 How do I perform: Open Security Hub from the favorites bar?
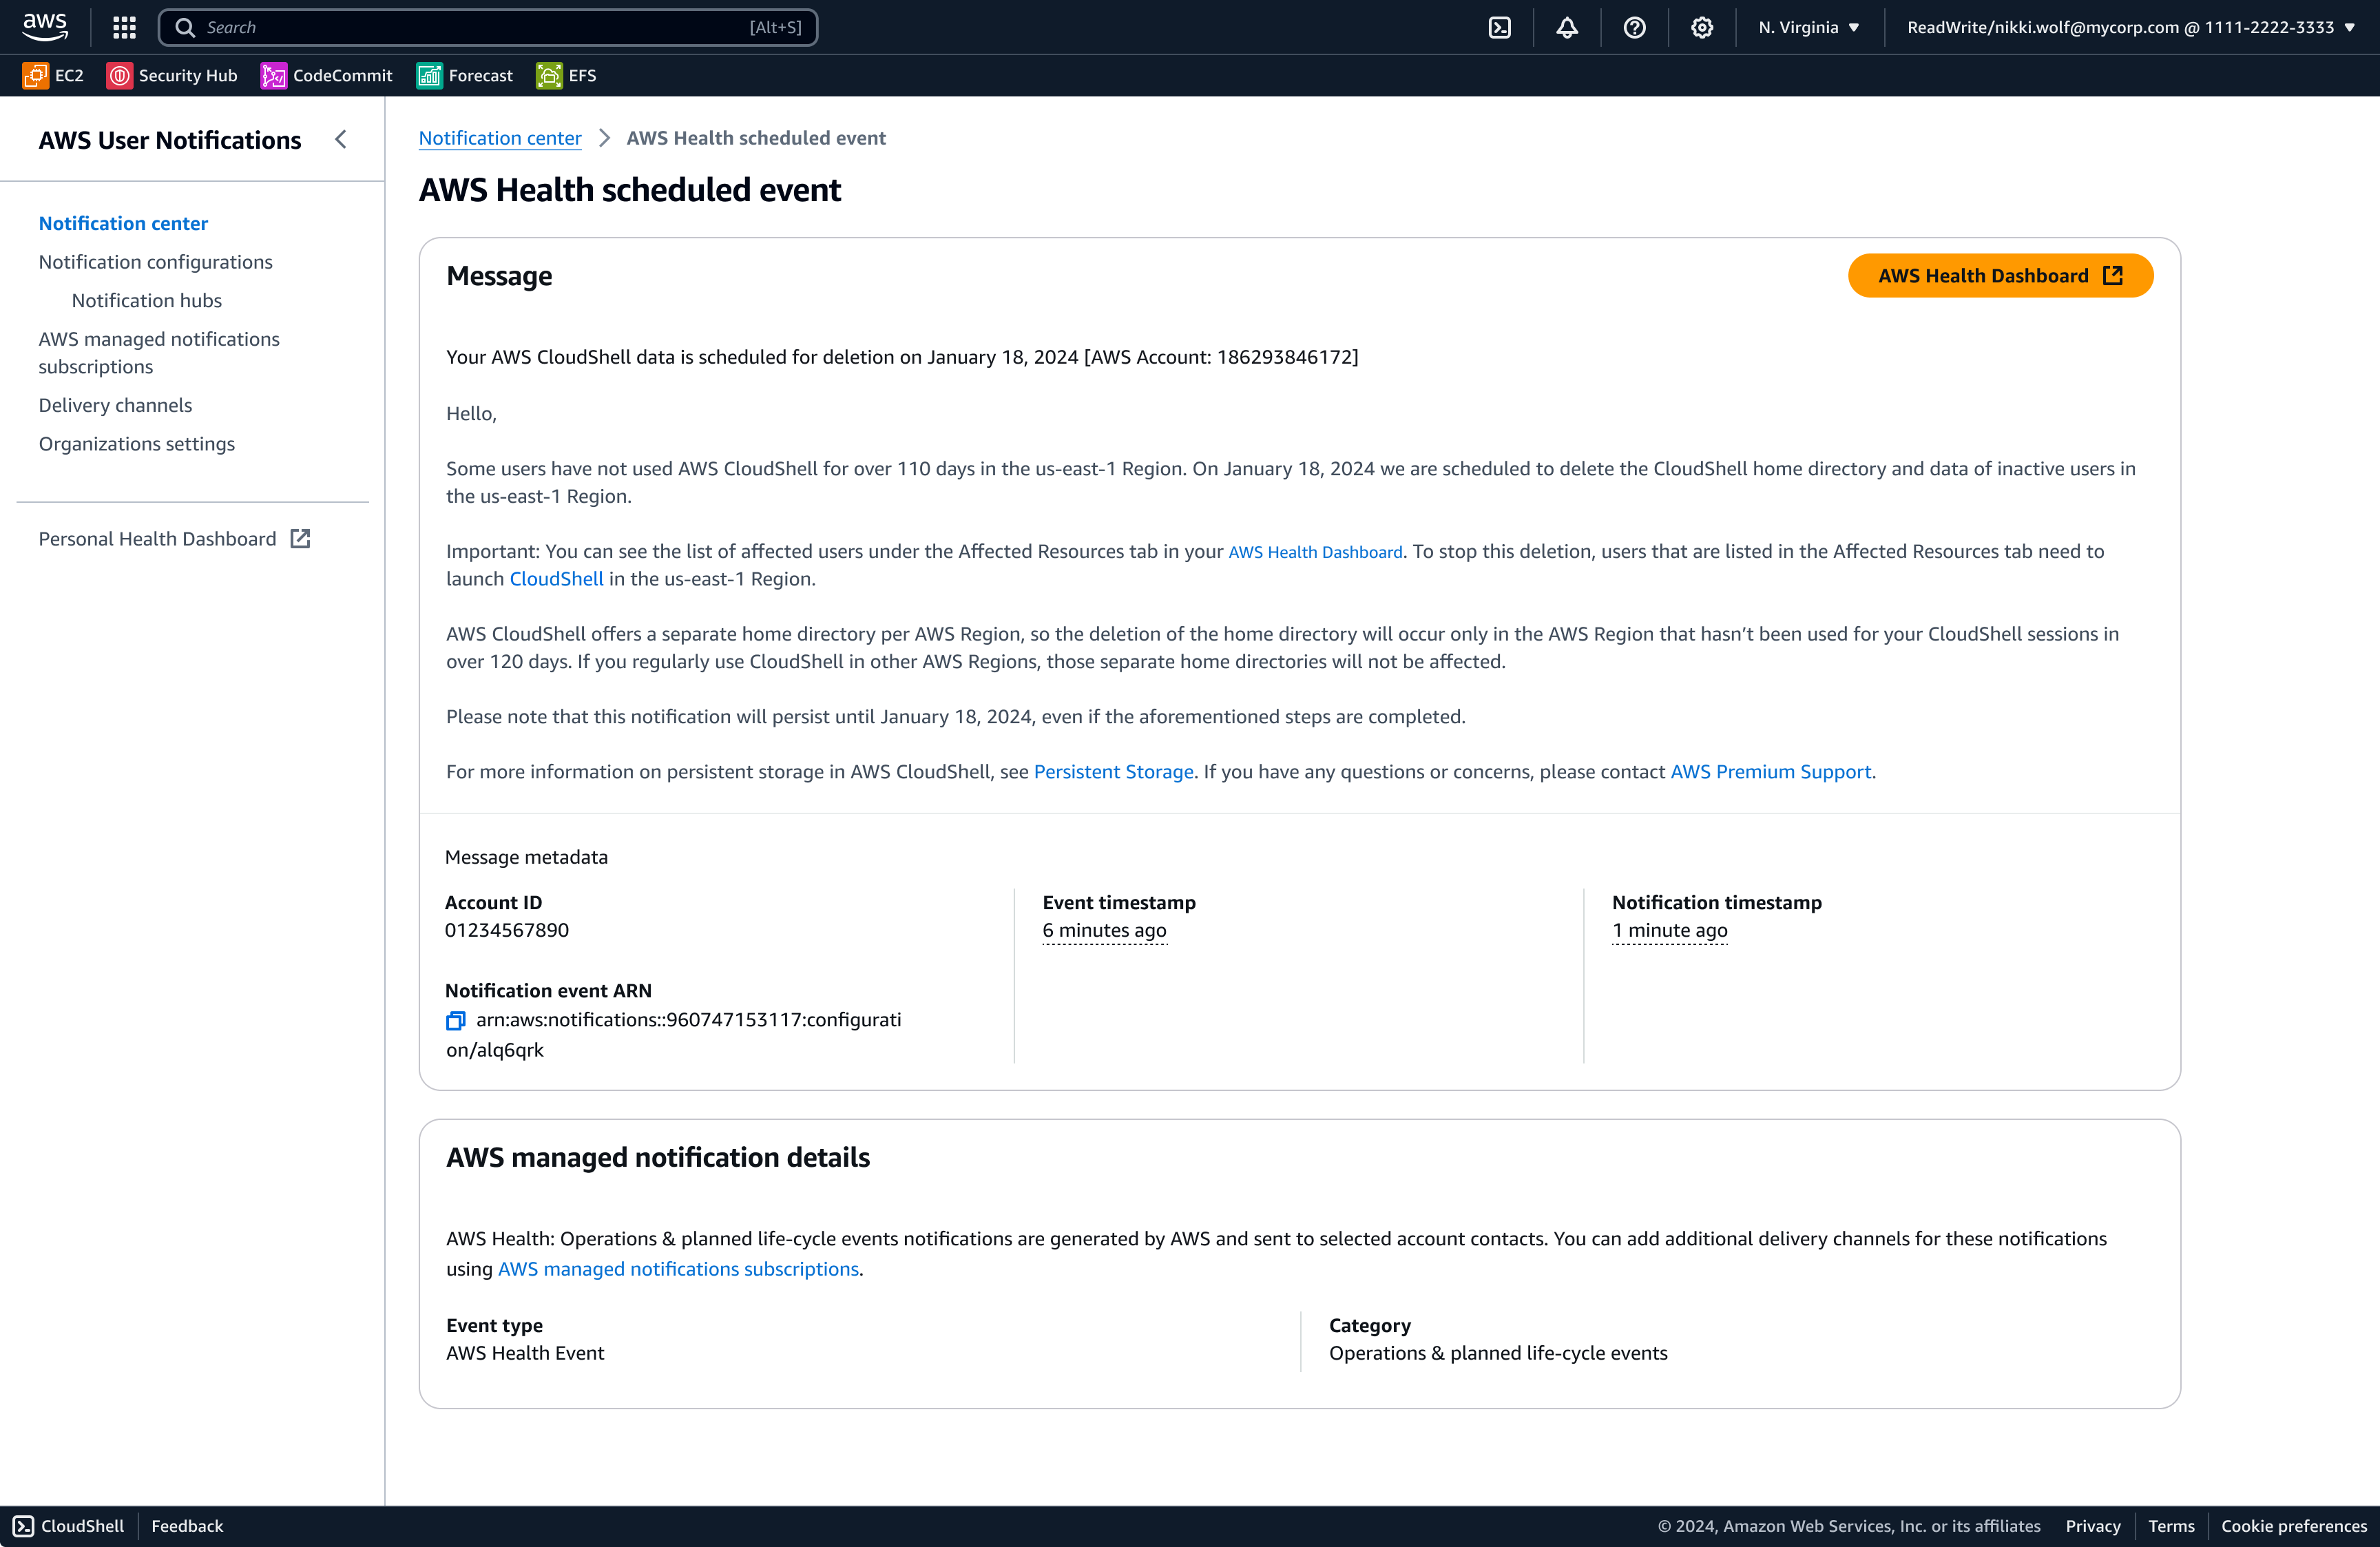tap(172, 75)
